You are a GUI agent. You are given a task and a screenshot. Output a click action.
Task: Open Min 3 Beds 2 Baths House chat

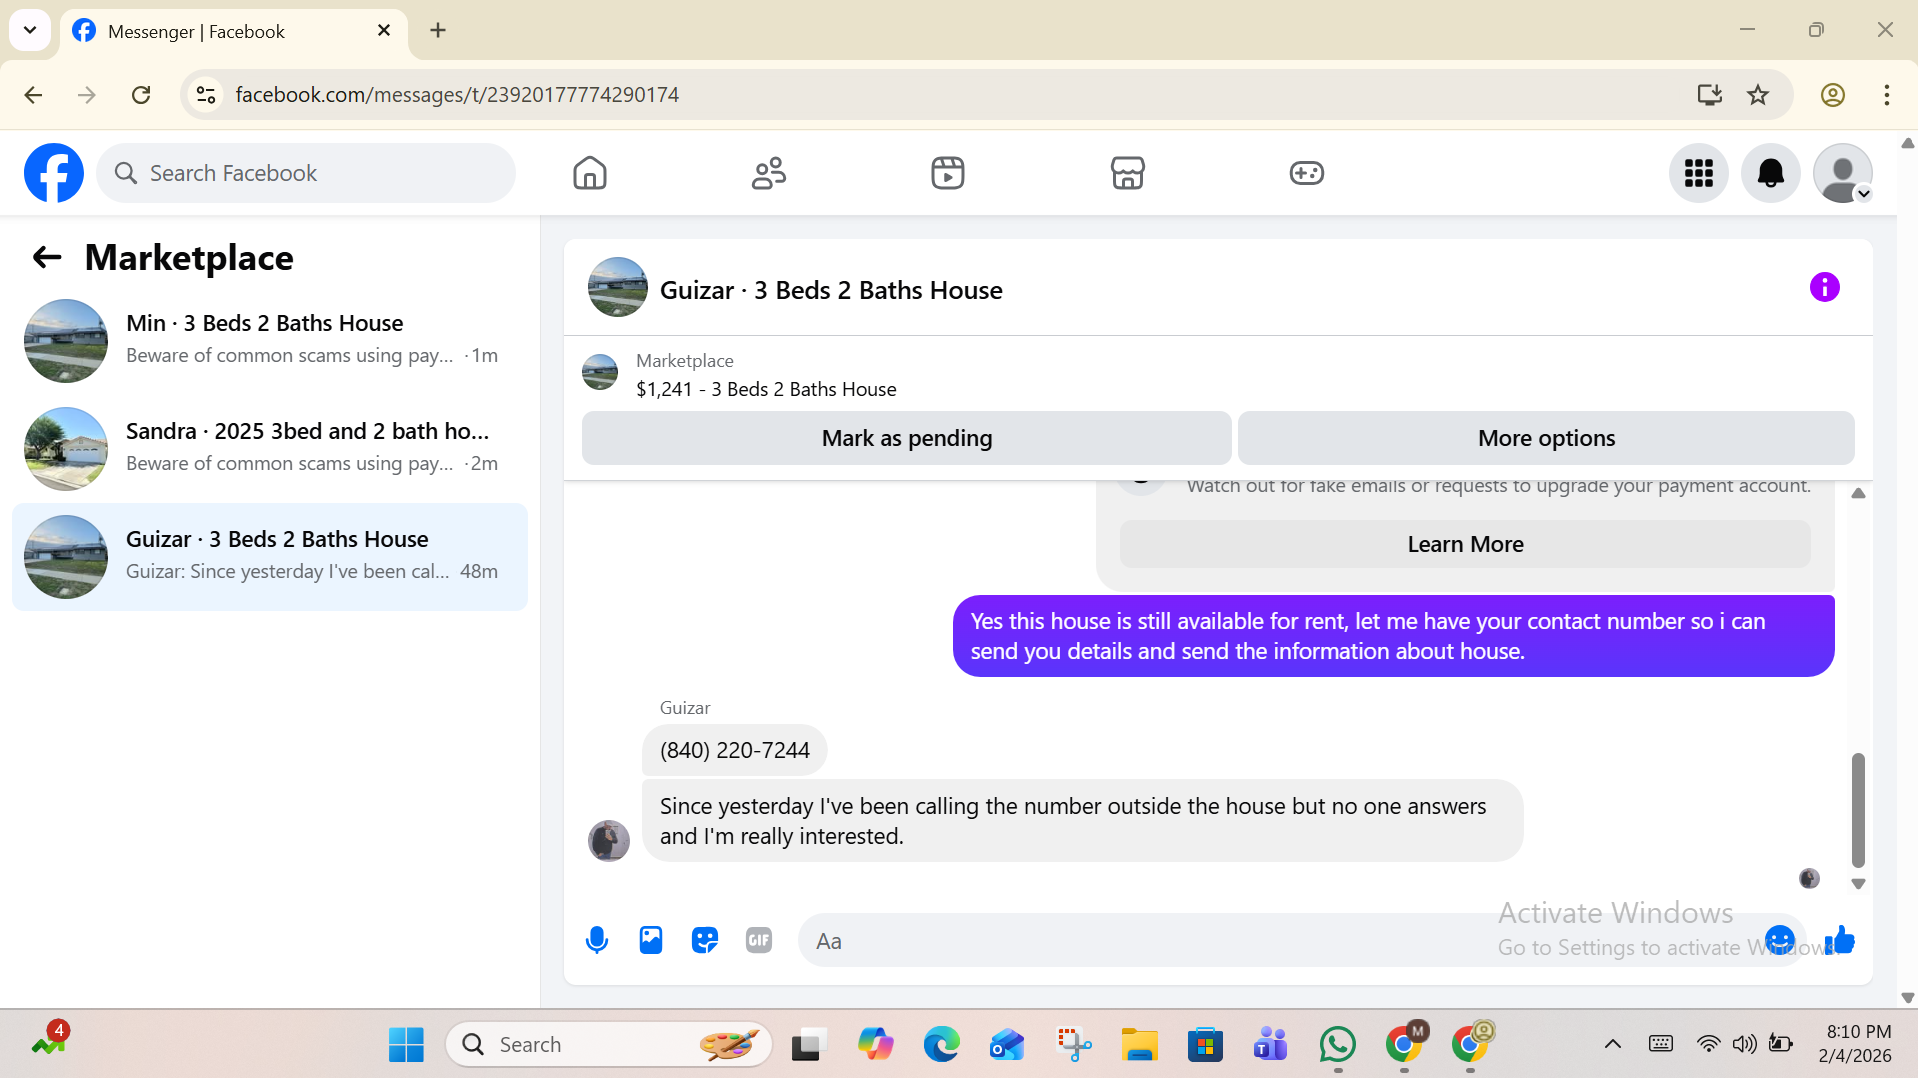270,340
